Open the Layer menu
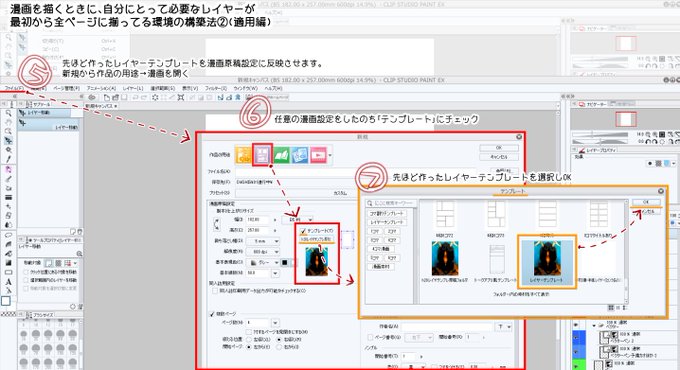 pyautogui.click(x=133, y=88)
